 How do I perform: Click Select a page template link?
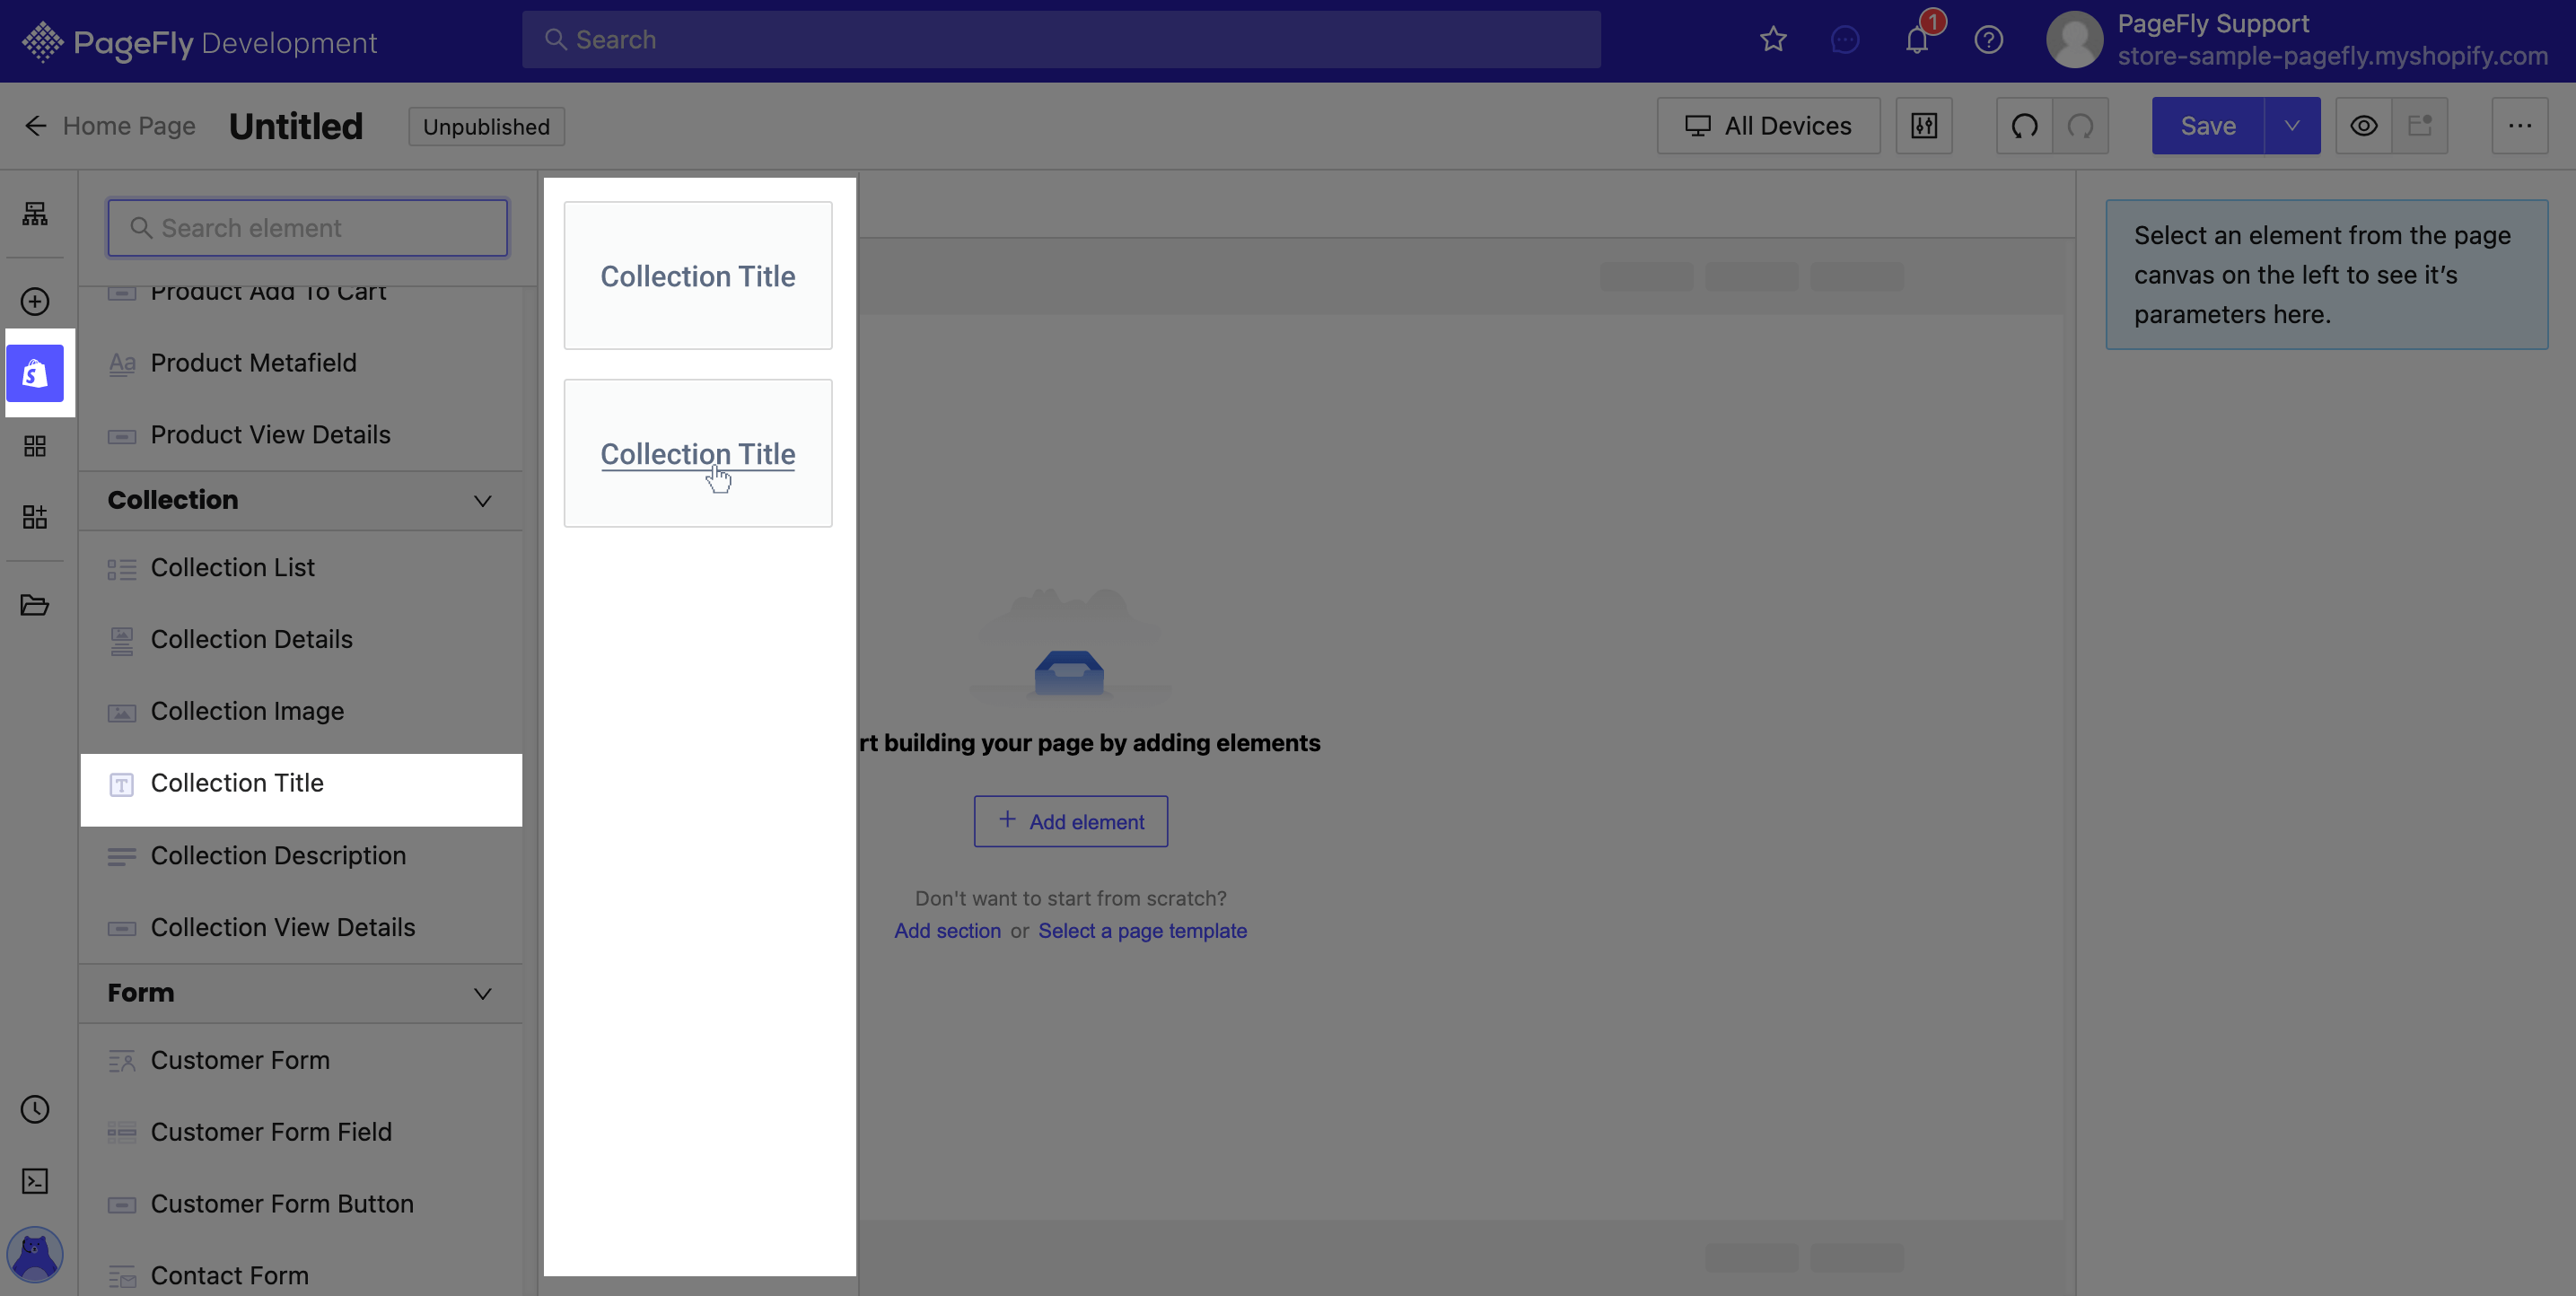[x=1142, y=931]
